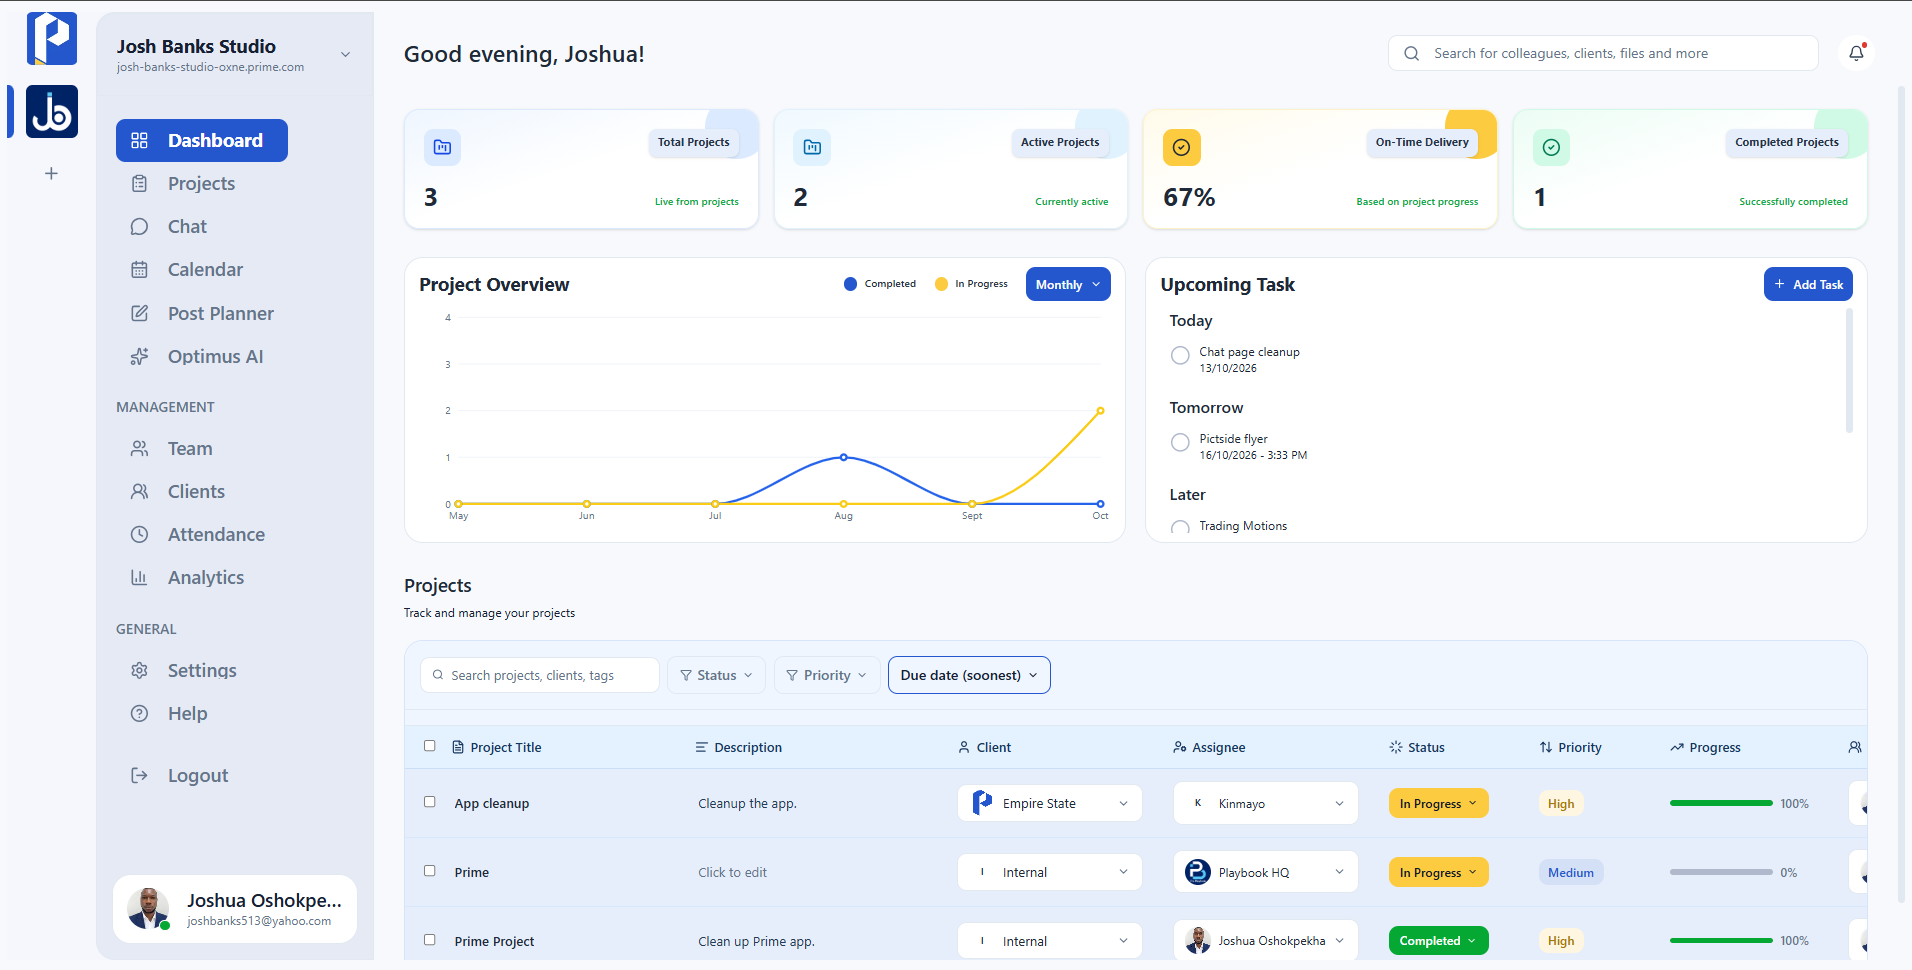1912x970 pixels.
Task: Click the Team people icon
Action: click(140, 449)
